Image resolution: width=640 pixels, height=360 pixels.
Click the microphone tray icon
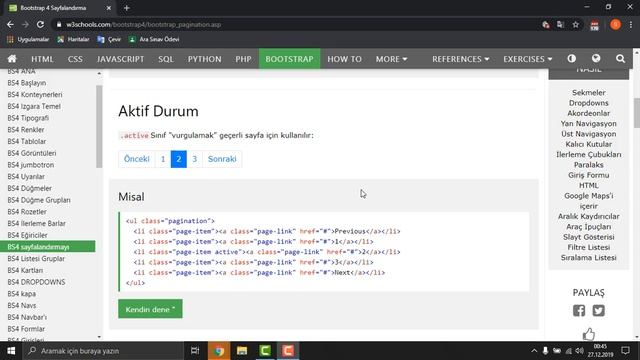[545, 351]
